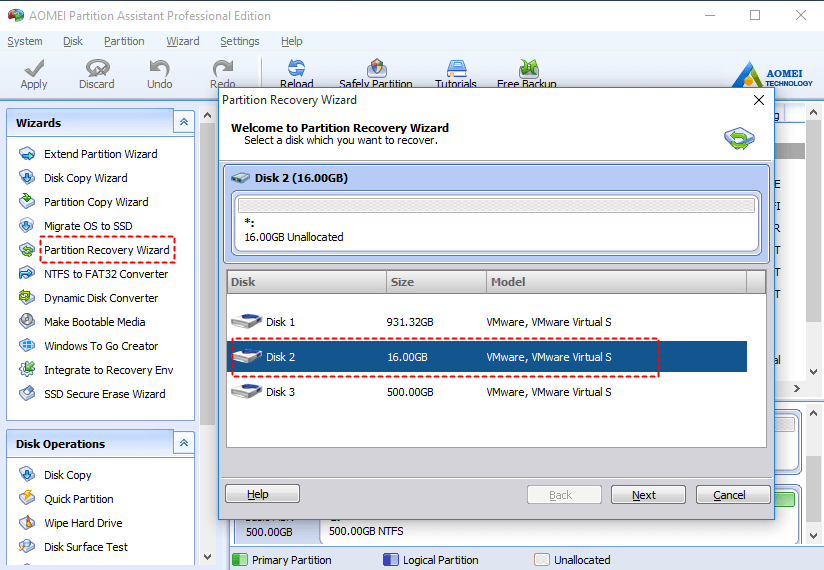Click the Apply checkmark toolbar icon
824x570 pixels.
coord(34,68)
